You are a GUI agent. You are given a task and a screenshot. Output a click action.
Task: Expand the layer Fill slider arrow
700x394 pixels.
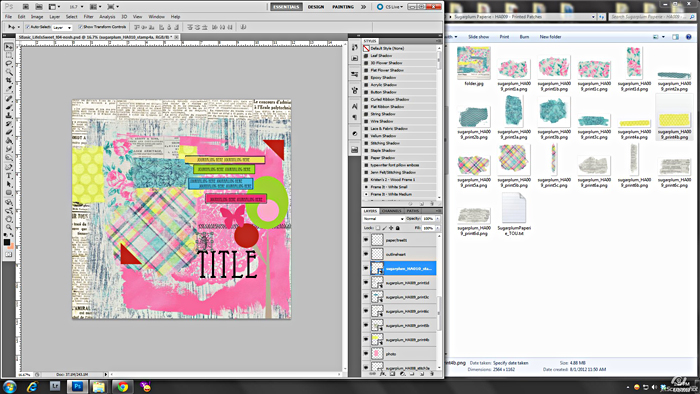(438, 228)
